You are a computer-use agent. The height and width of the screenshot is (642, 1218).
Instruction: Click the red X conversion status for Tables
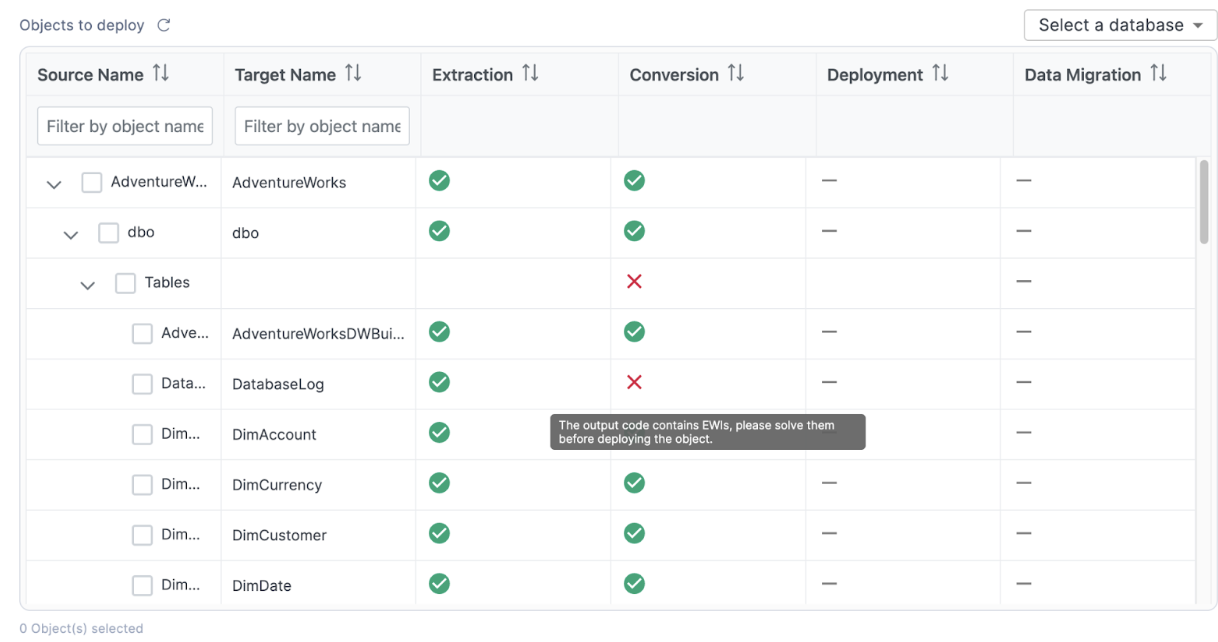pyautogui.click(x=634, y=282)
